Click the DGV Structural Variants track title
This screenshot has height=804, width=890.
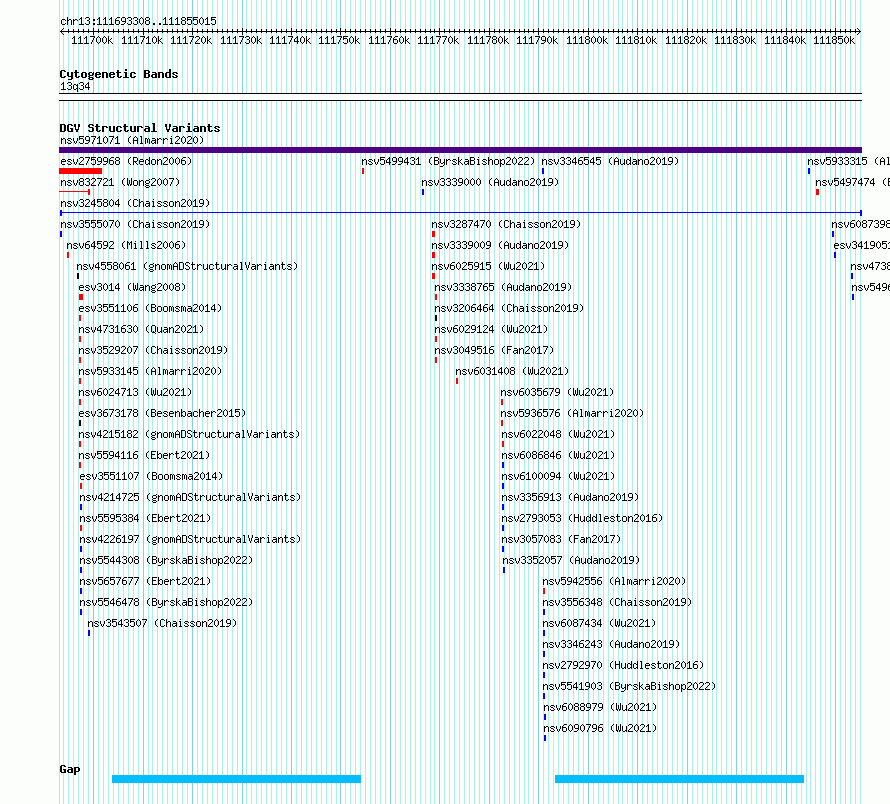(140, 128)
